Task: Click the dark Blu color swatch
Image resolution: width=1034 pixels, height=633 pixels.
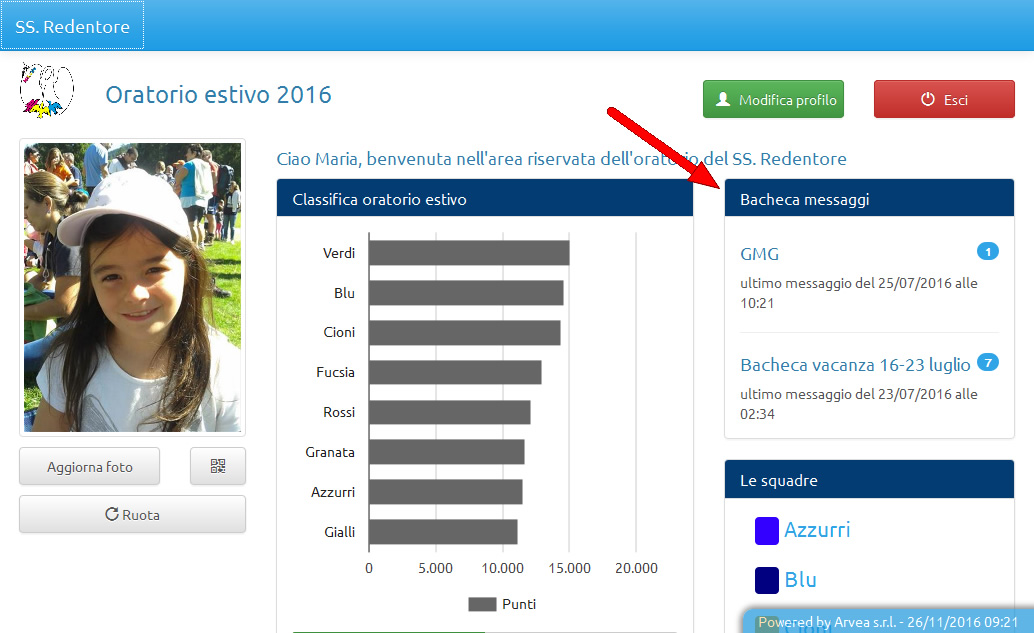Action: 767,581
